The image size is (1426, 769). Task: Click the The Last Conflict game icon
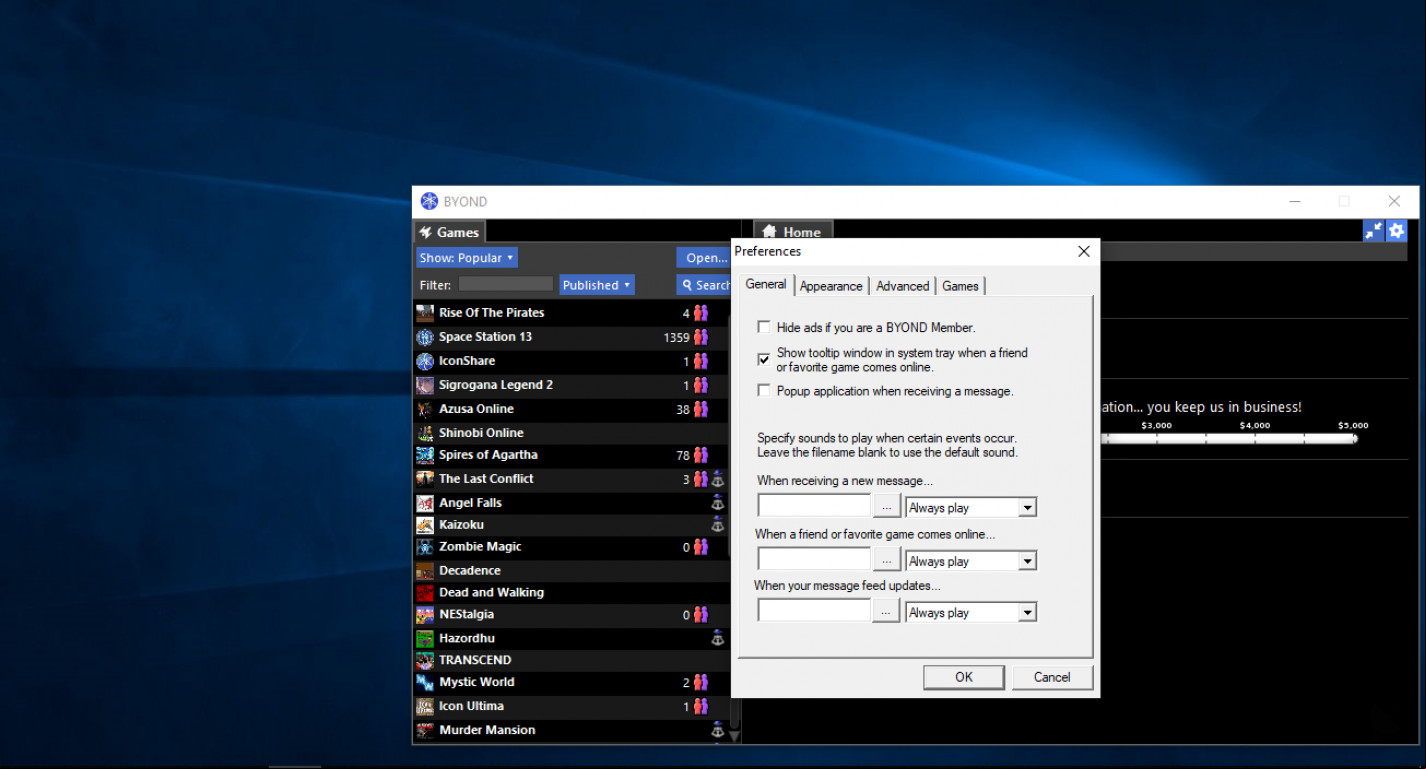click(425, 479)
